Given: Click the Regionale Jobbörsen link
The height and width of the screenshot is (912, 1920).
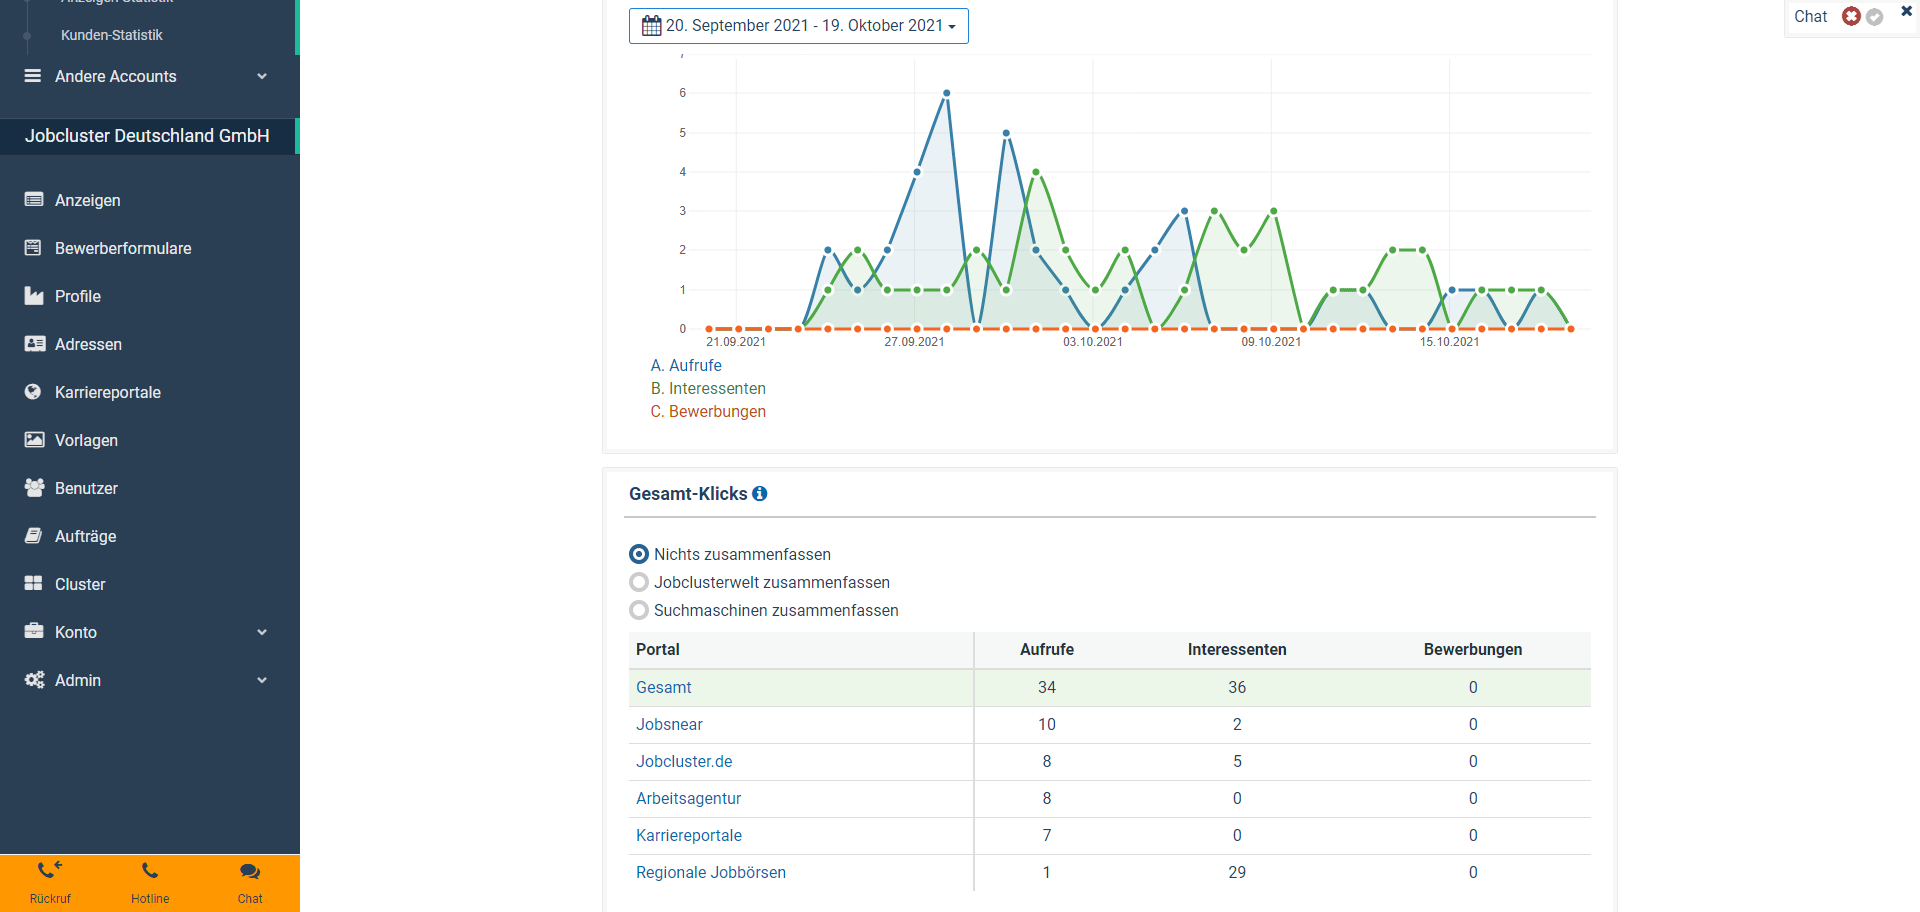Looking at the screenshot, I should 710,873.
